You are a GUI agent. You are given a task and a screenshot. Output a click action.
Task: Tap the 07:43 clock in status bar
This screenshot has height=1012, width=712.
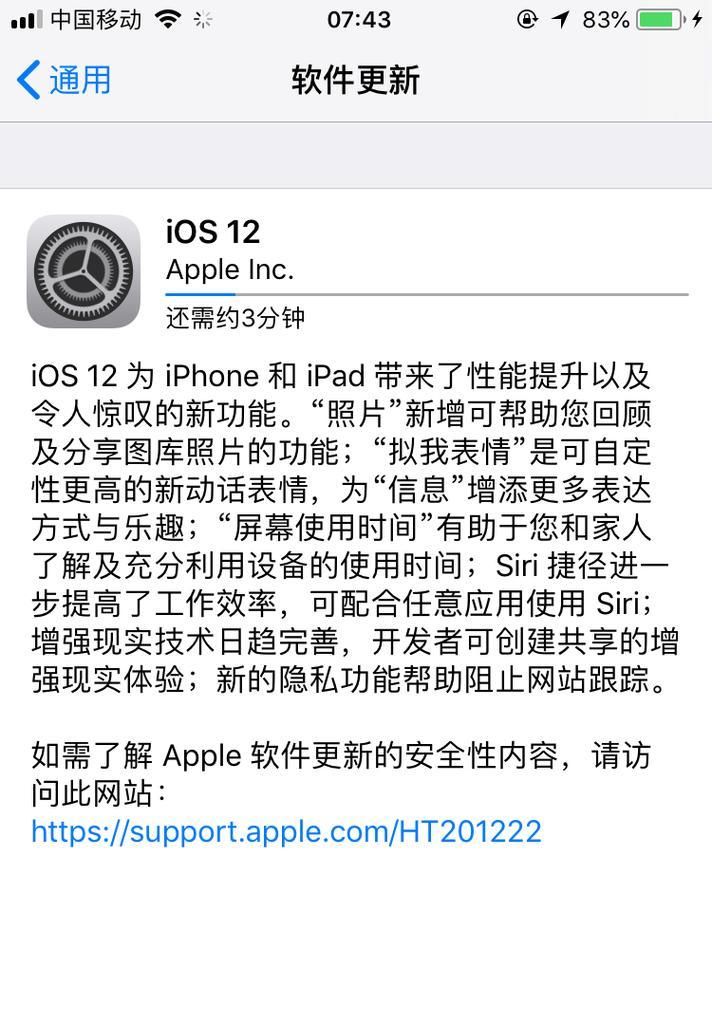359,19
